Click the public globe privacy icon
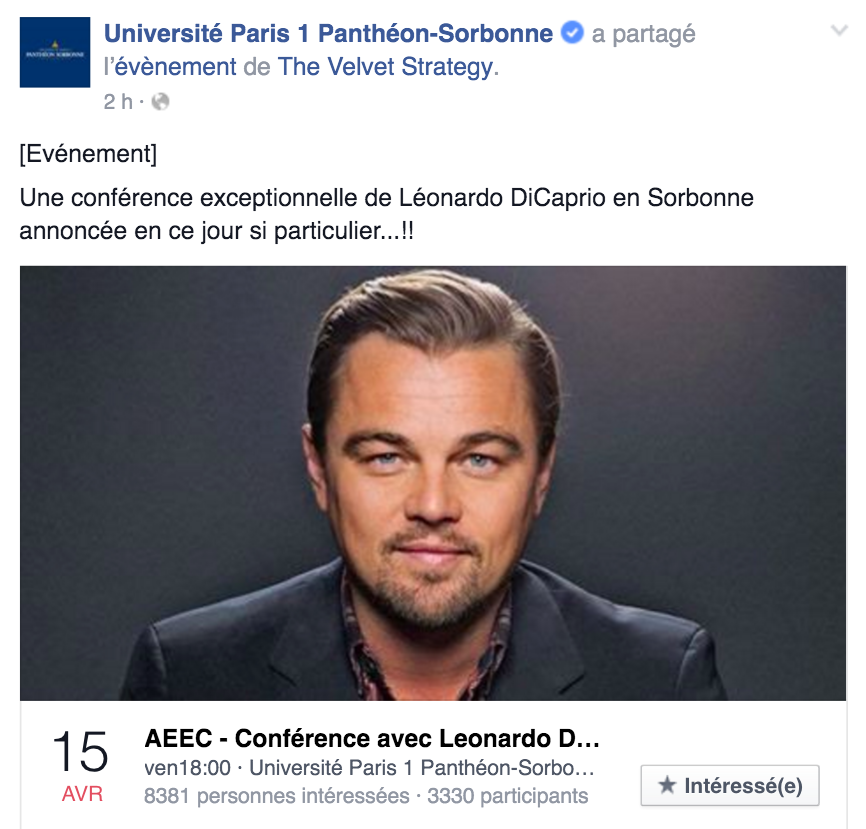The height and width of the screenshot is (829, 866). pyautogui.click(x=160, y=102)
